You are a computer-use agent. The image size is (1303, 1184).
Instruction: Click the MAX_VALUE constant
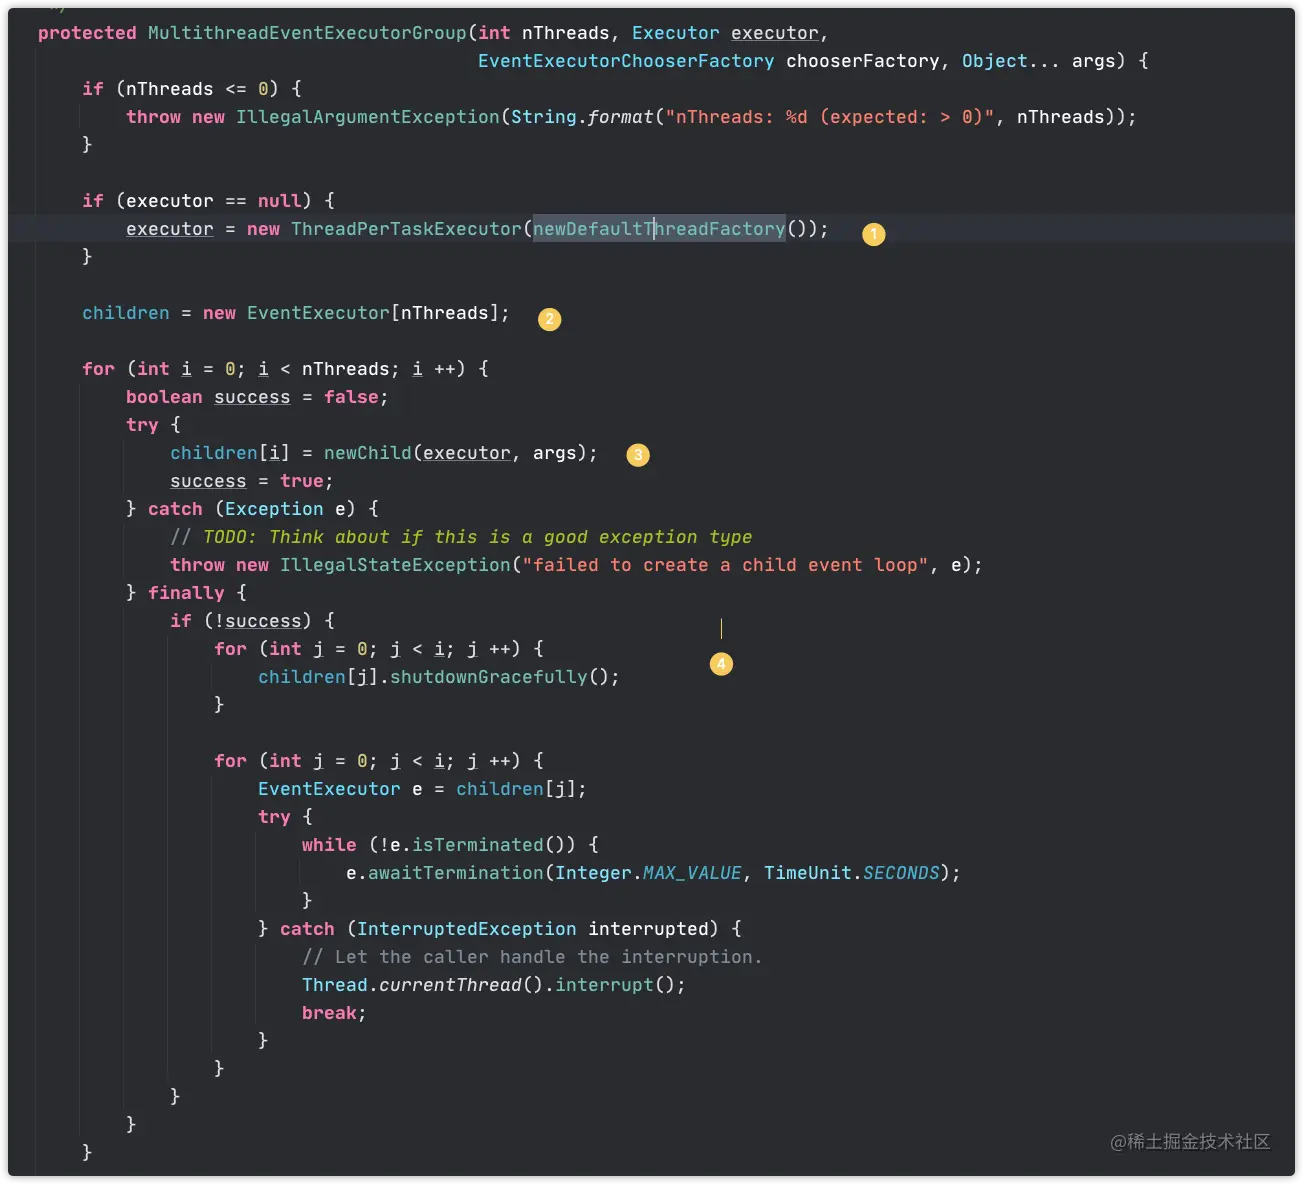coord(692,873)
